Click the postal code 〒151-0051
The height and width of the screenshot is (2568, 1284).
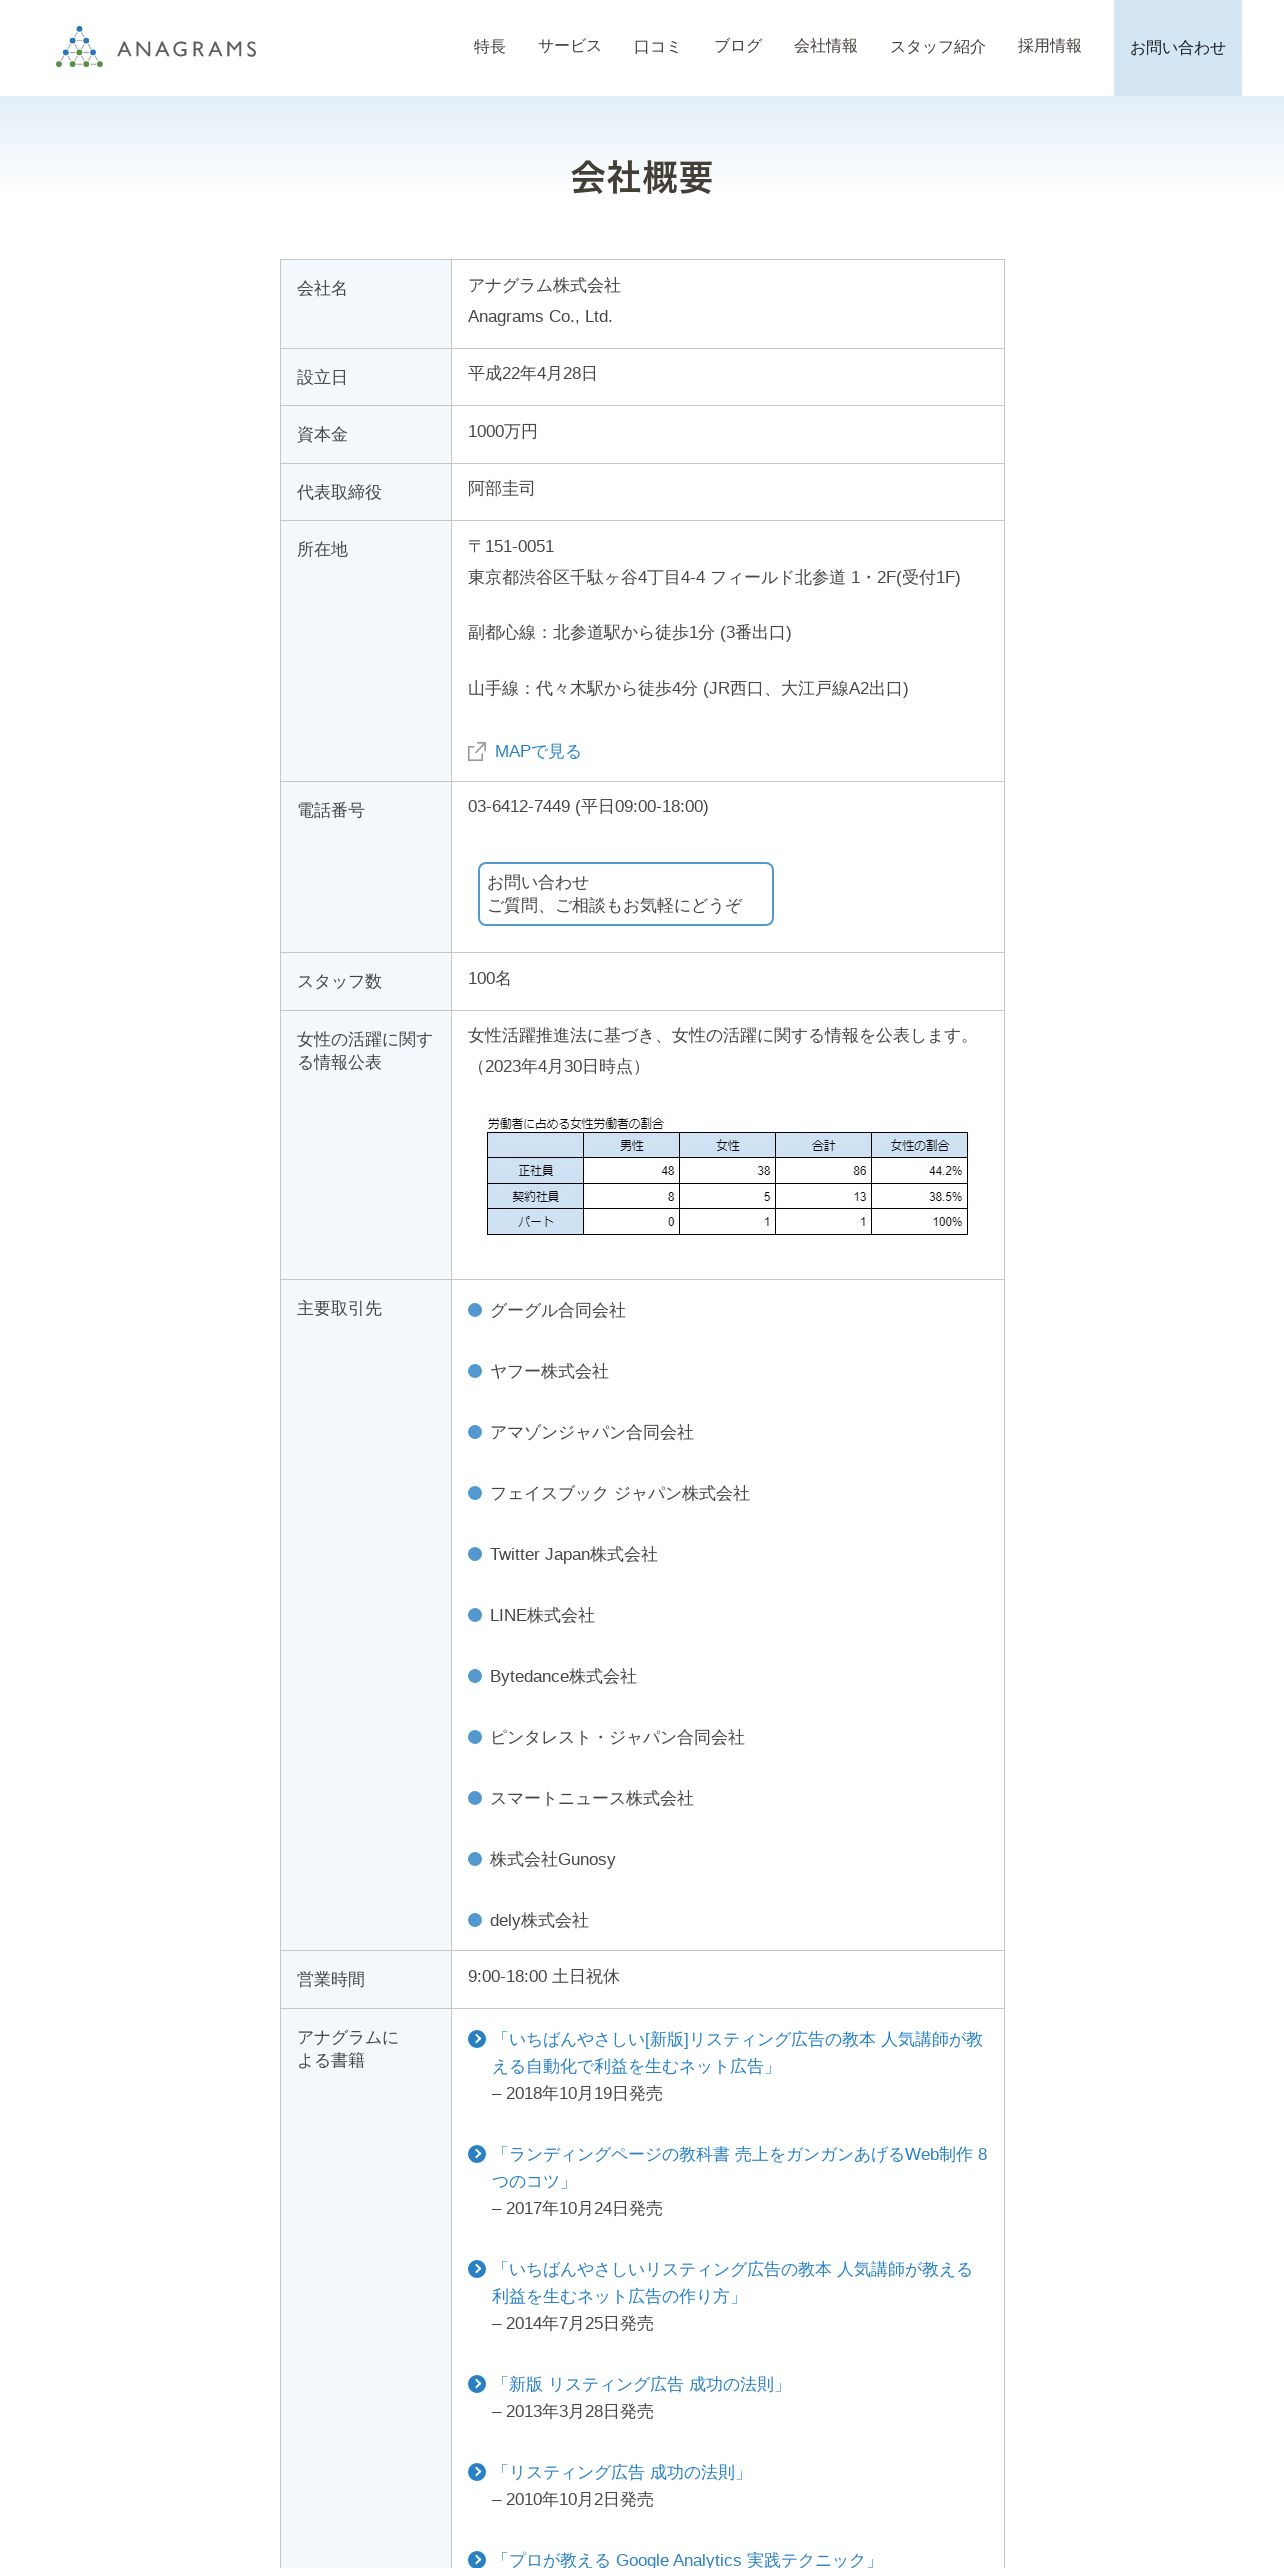coord(511,546)
